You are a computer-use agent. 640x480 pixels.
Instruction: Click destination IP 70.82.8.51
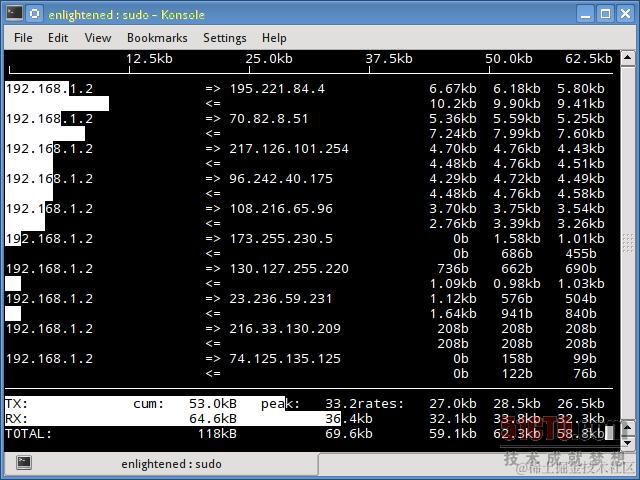point(269,119)
